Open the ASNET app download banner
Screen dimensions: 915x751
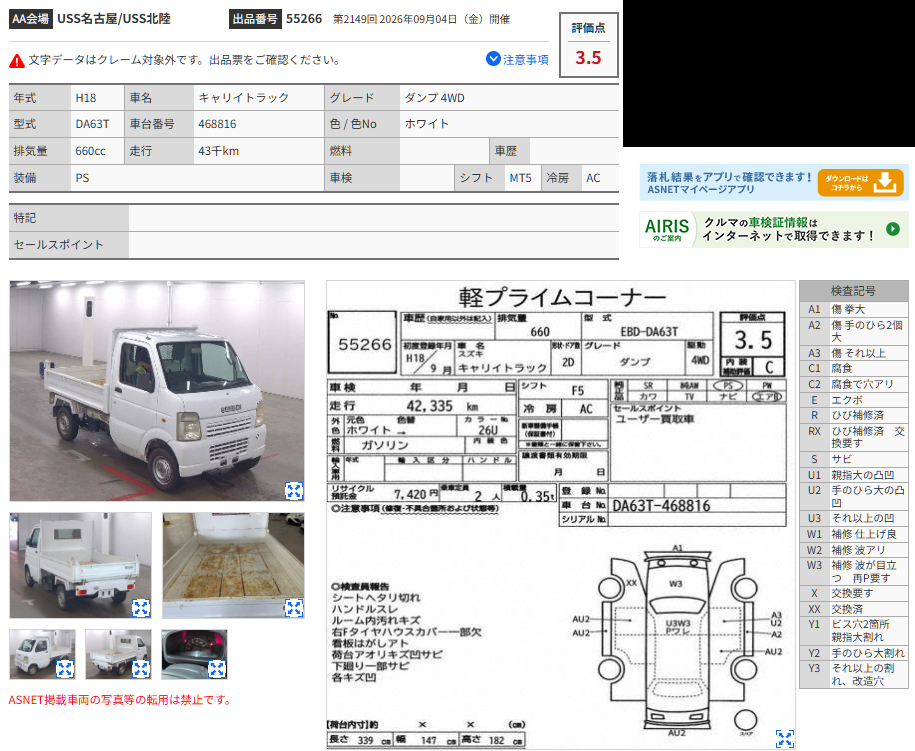[774, 183]
